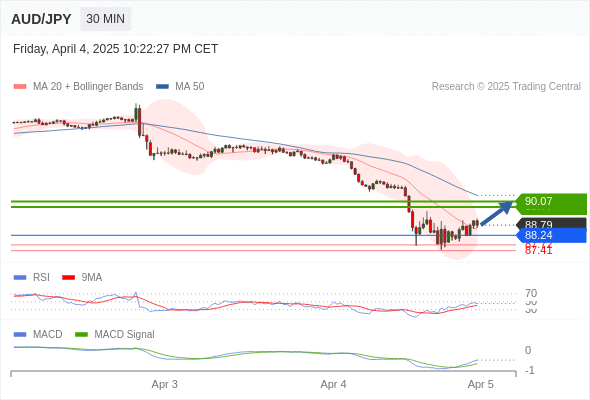This screenshot has width=590, height=400.
Task: Click the Apr 4 date marker
Action: tap(333, 385)
